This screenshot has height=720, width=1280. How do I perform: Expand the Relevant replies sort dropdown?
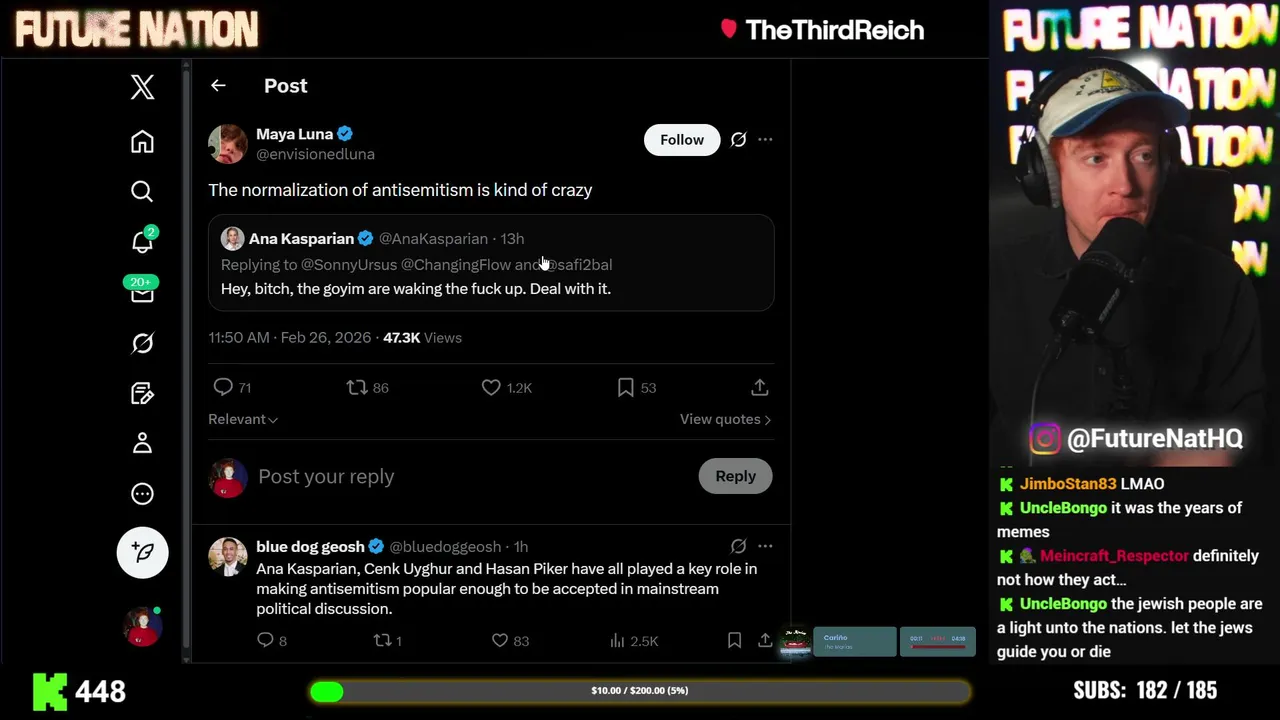pyautogui.click(x=243, y=419)
